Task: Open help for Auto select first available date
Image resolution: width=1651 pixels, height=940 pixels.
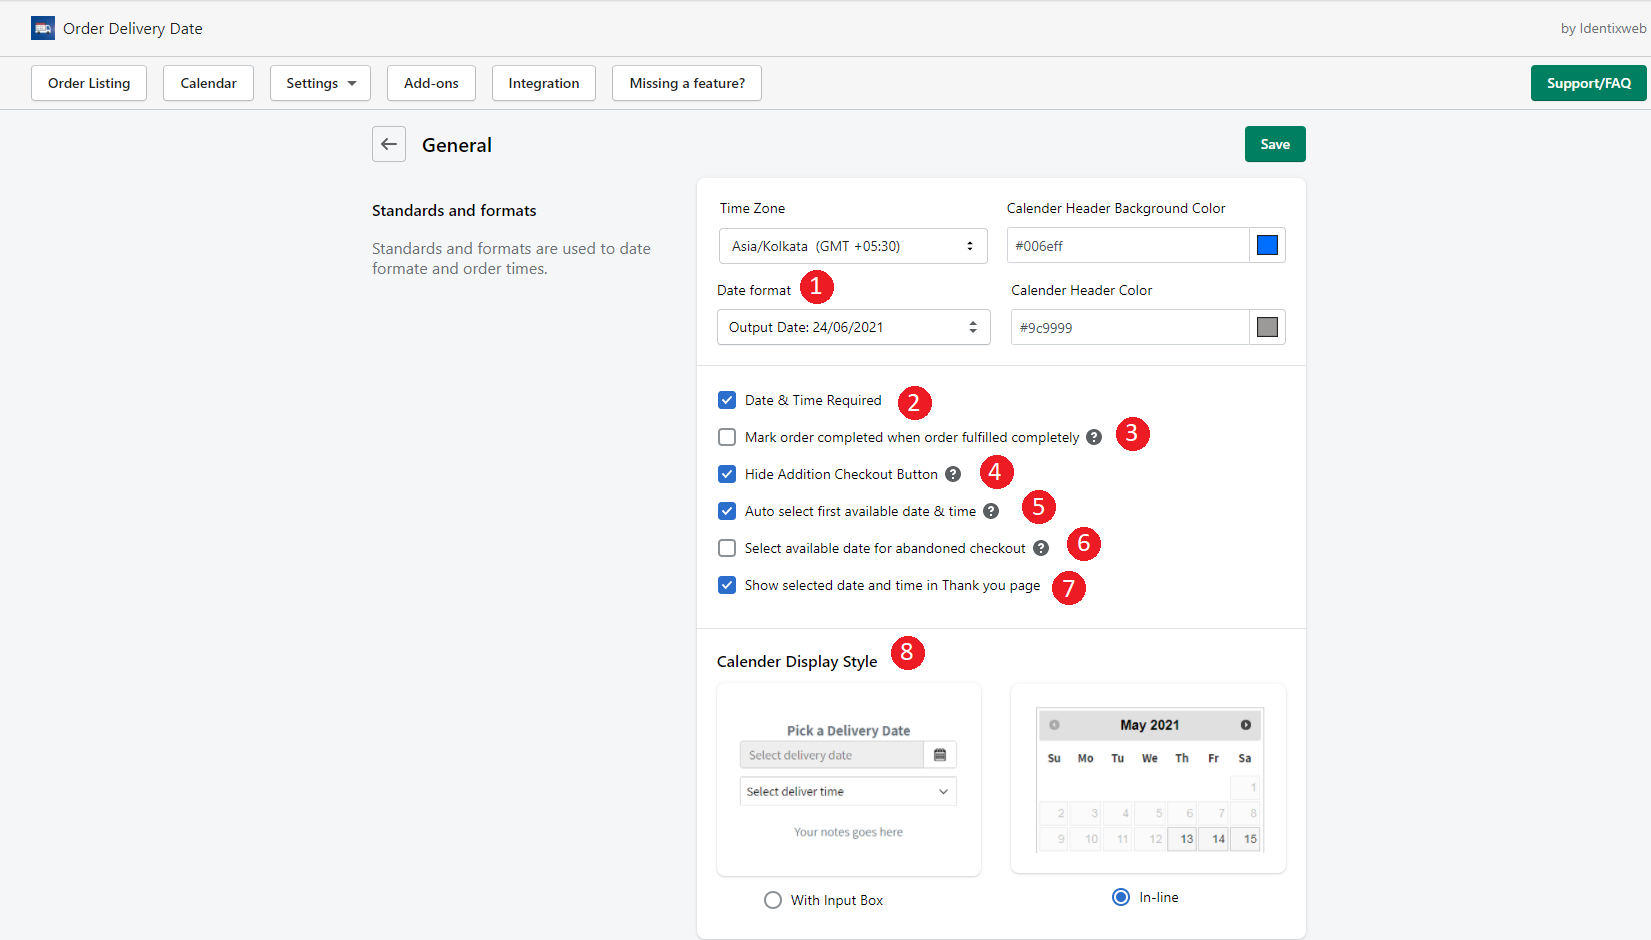Action: [x=991, y=511]
